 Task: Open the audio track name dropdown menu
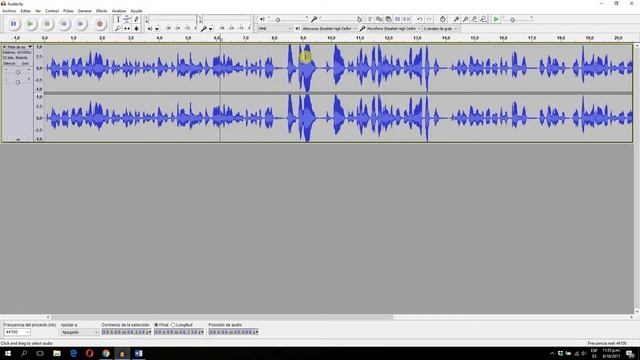point(19,47)
